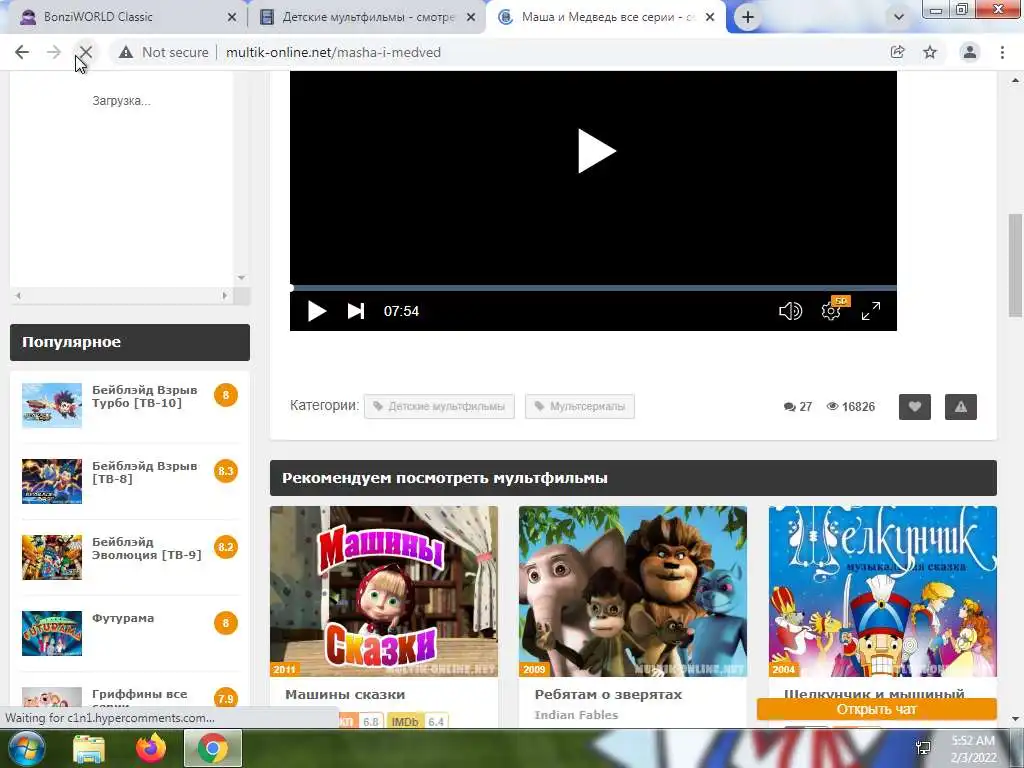
Task: Open Машины сказки poster
Action: [x=384, y=591]
